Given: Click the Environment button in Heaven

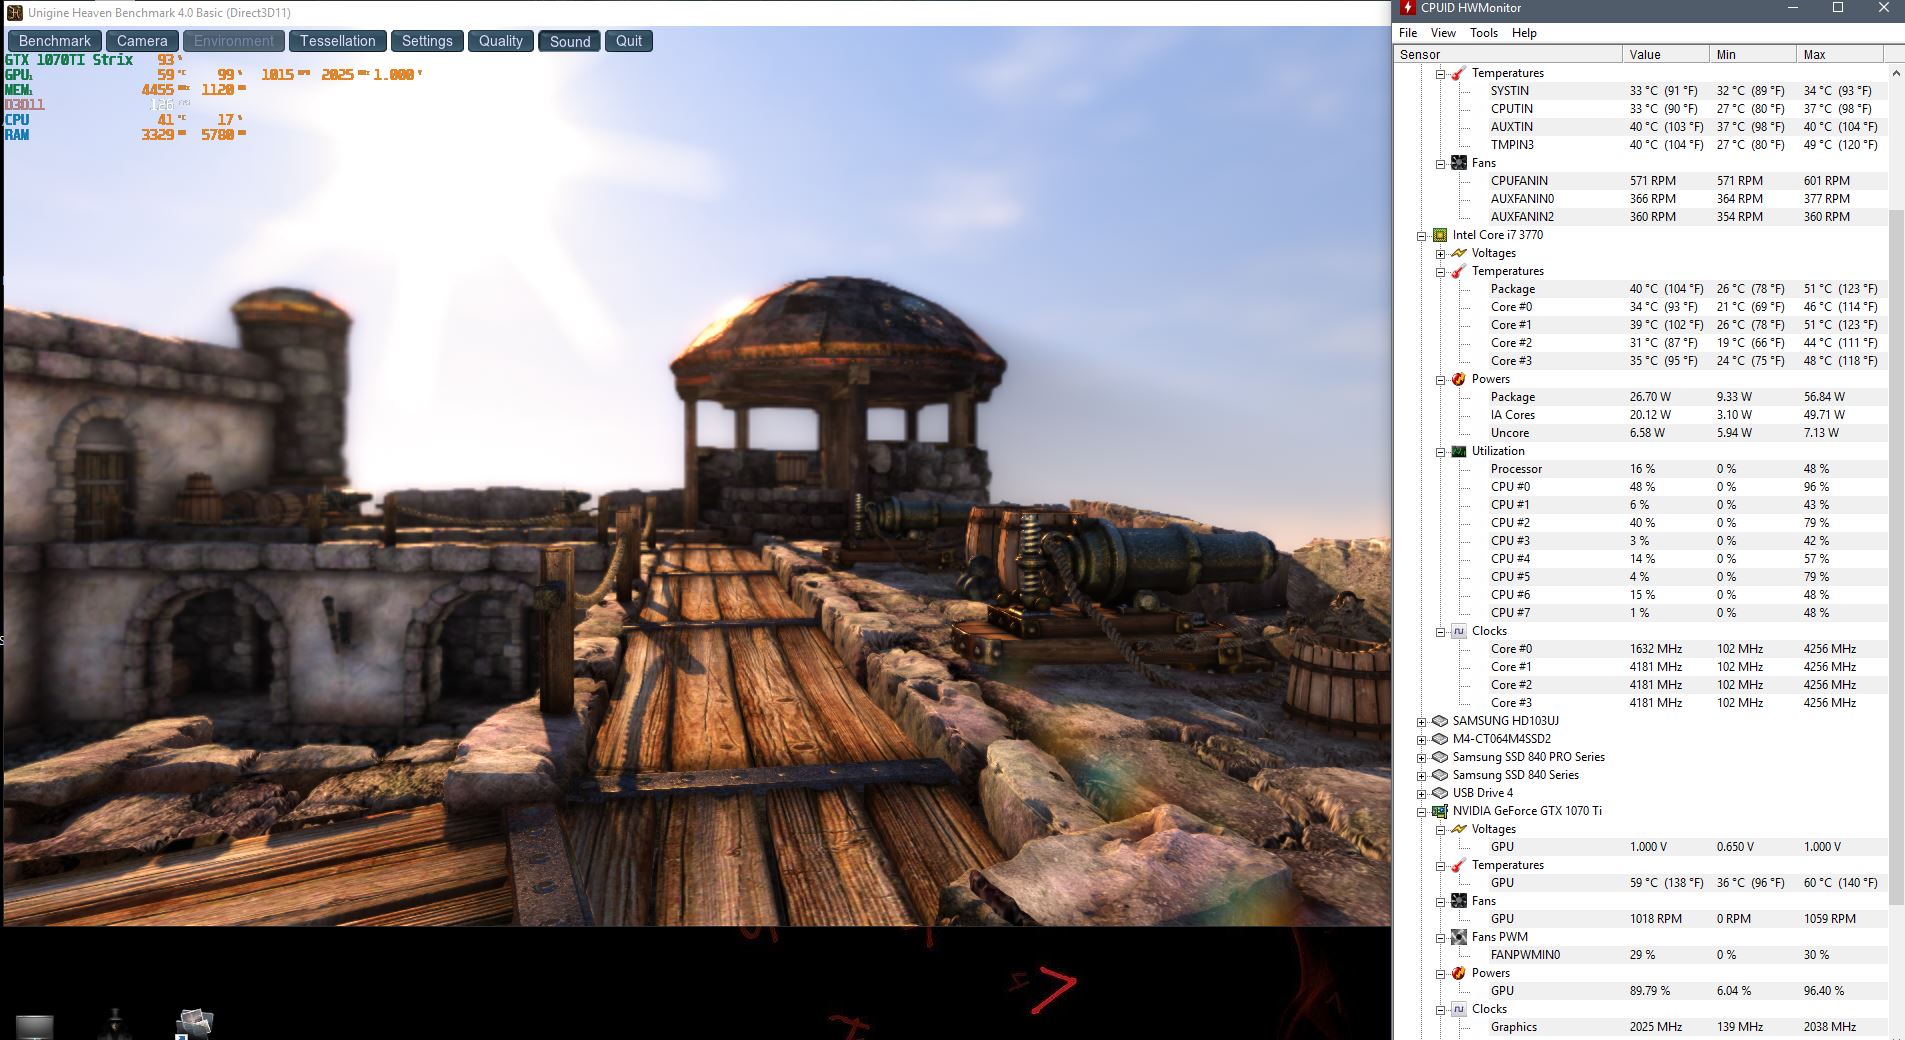Looking at the screenshot, I should [x=234, y=41].
